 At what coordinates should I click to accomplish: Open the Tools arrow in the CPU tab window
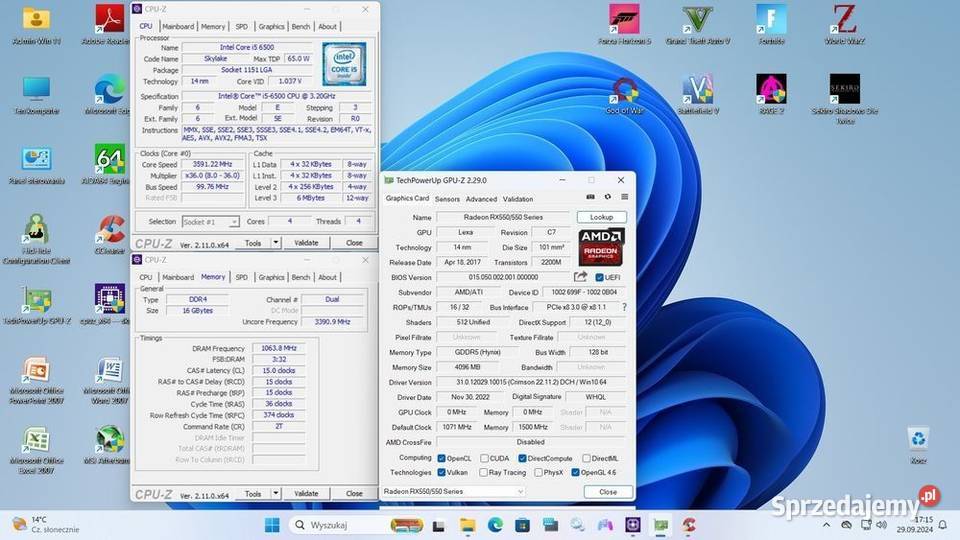(276, 243)
